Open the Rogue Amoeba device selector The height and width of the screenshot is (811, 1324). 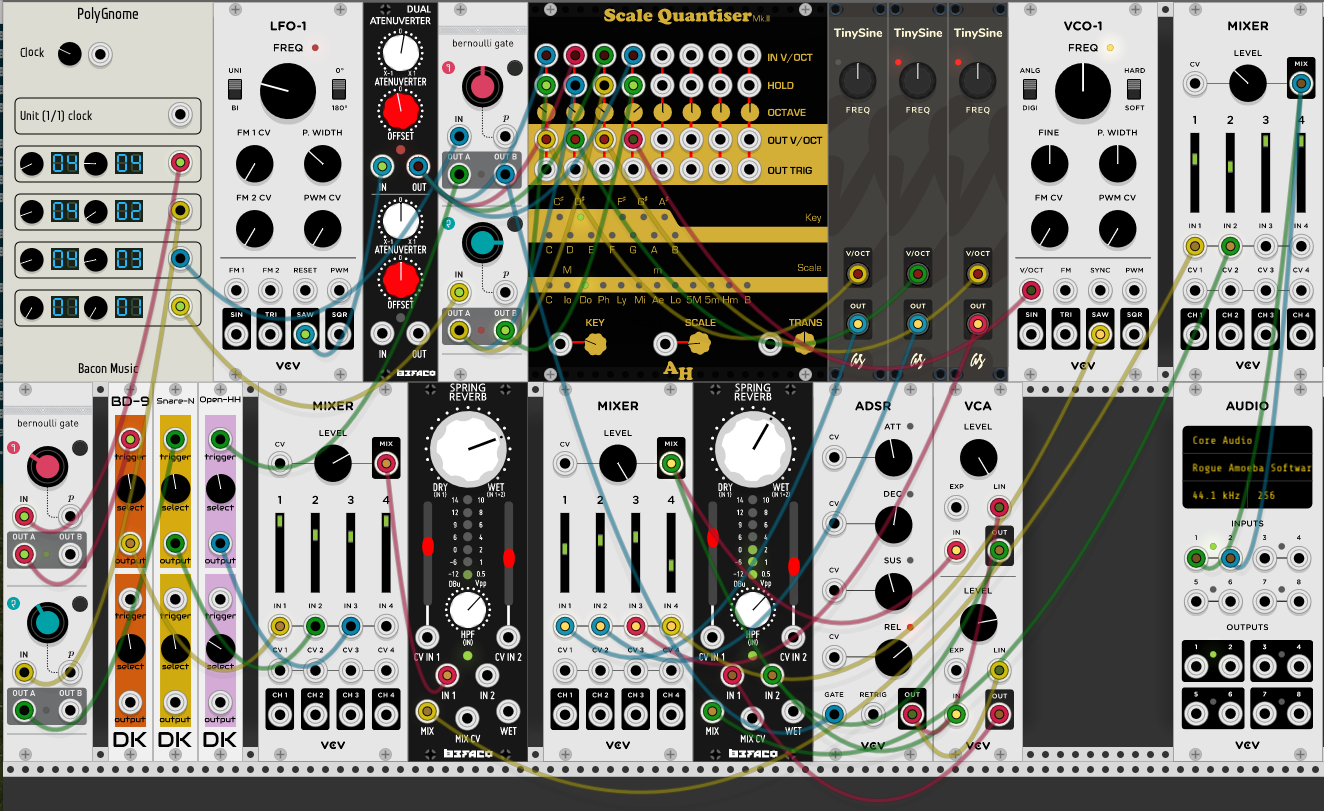[1248, 467]
